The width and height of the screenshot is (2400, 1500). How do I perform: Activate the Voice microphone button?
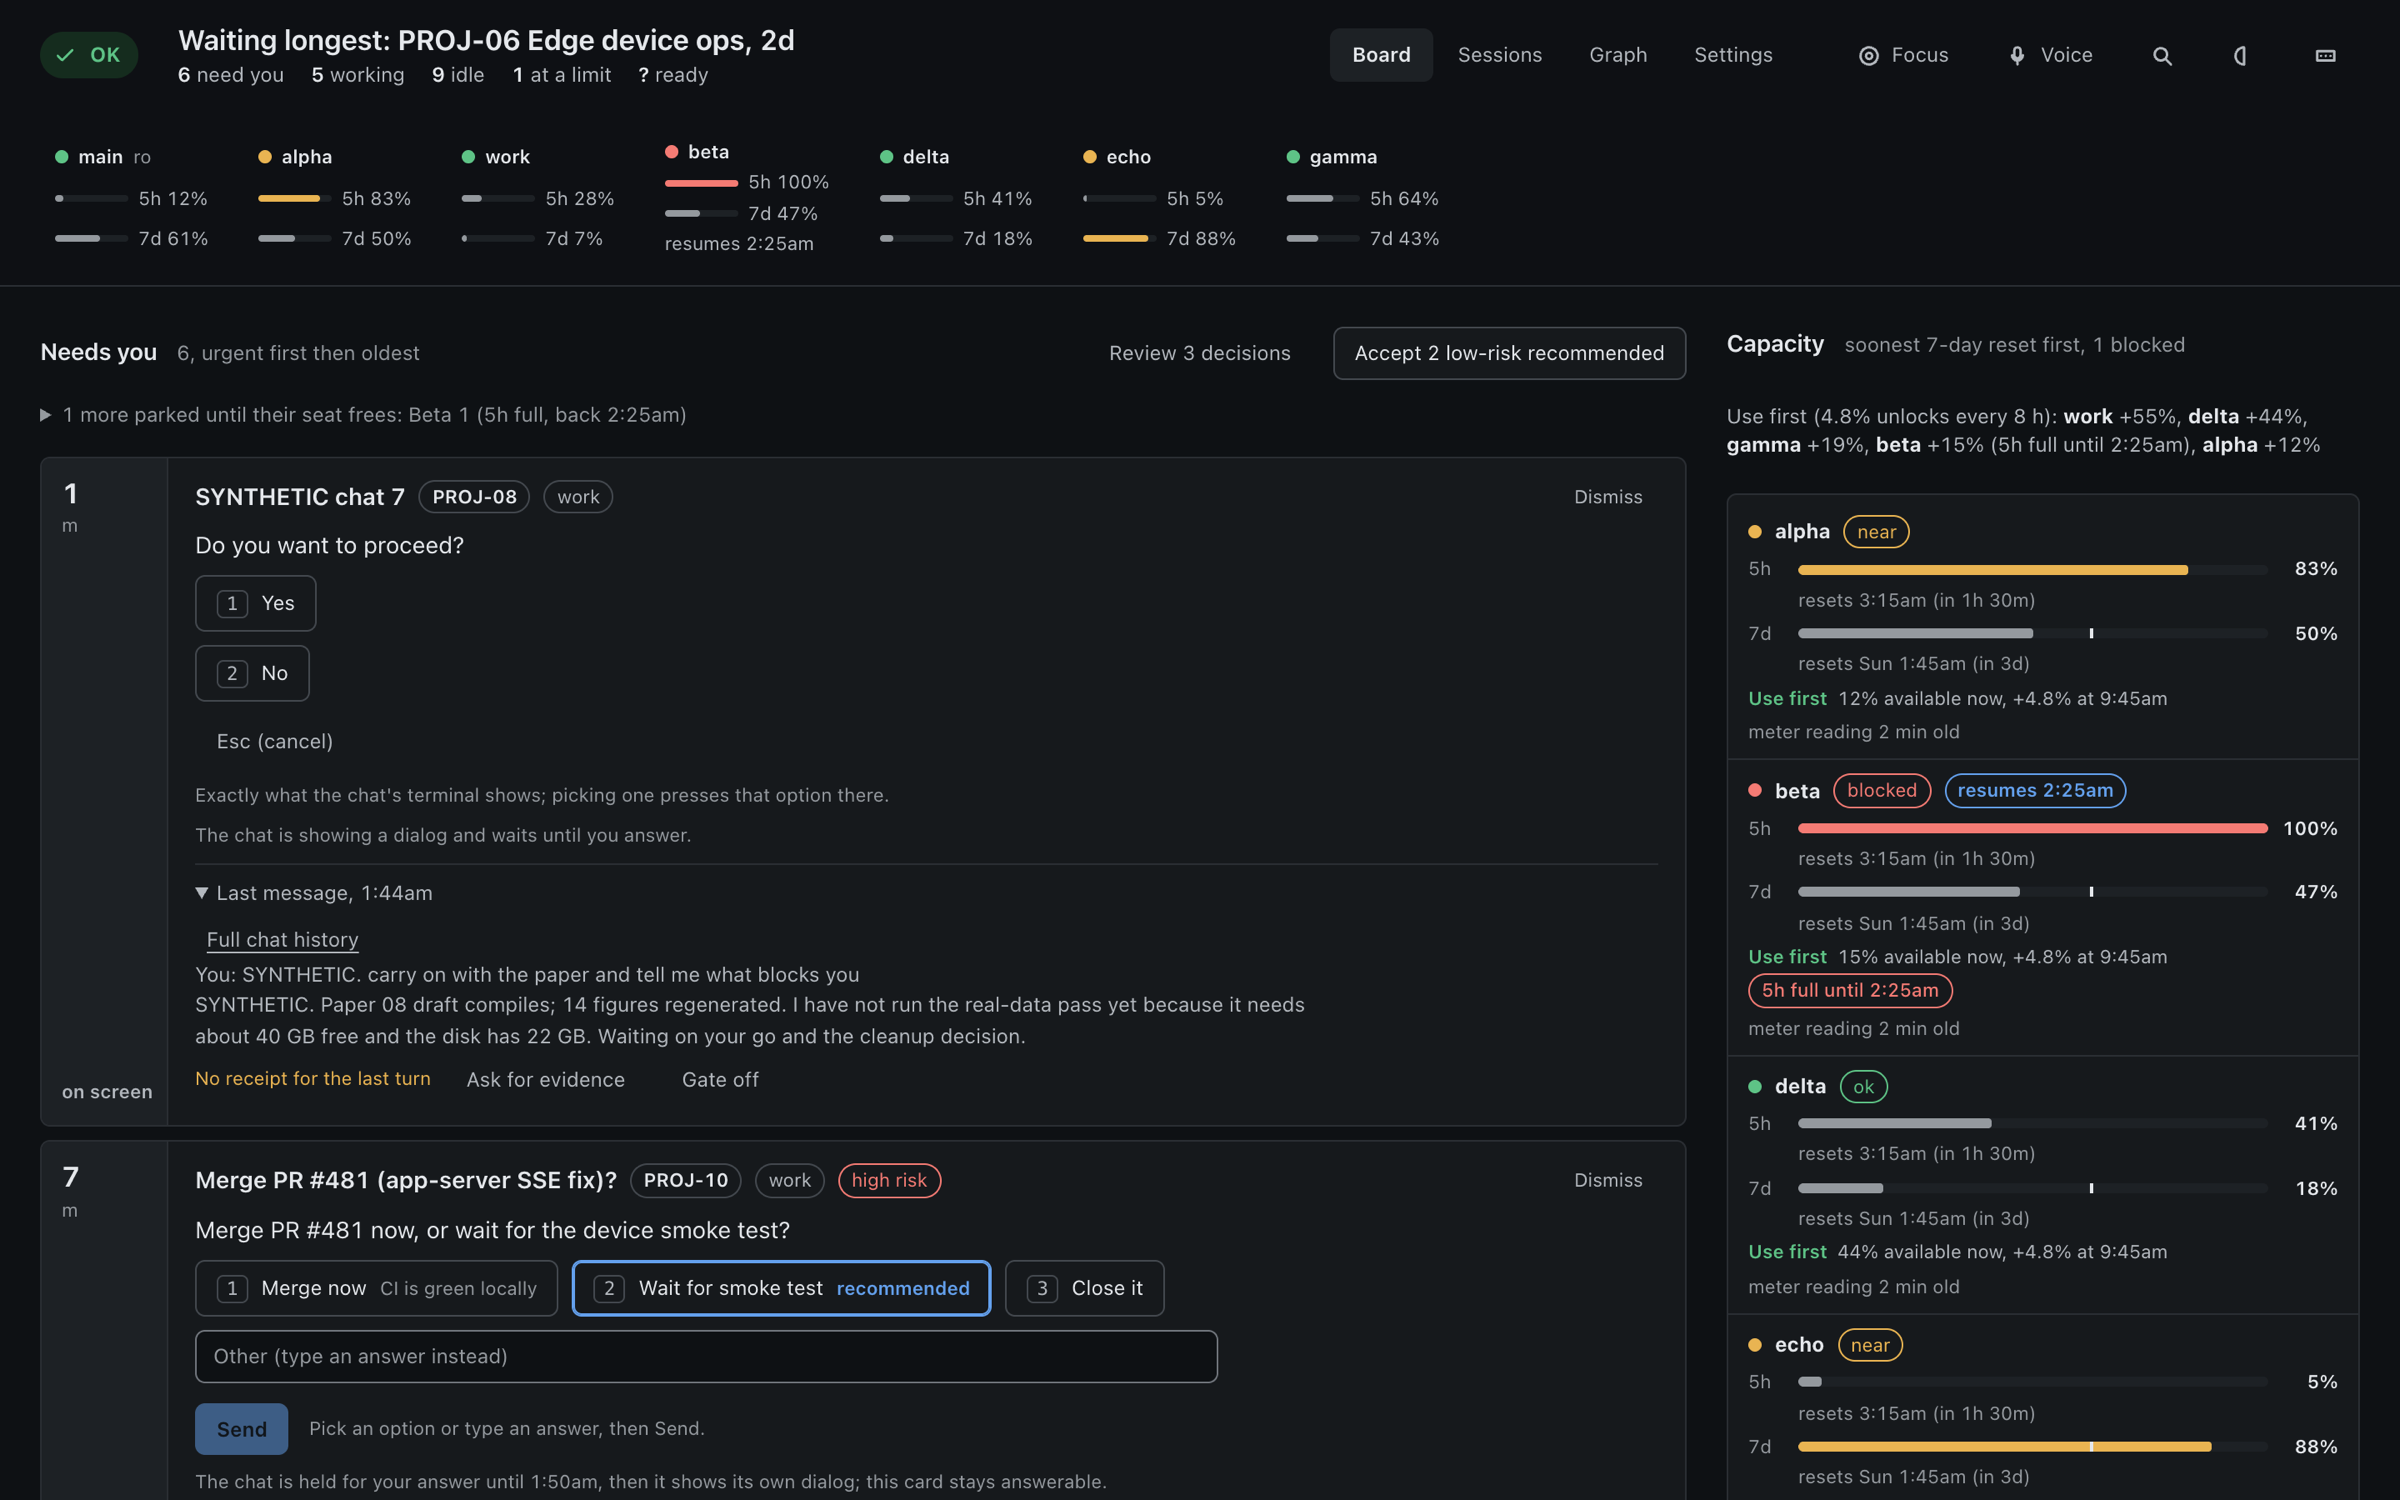coord(2050,55)
